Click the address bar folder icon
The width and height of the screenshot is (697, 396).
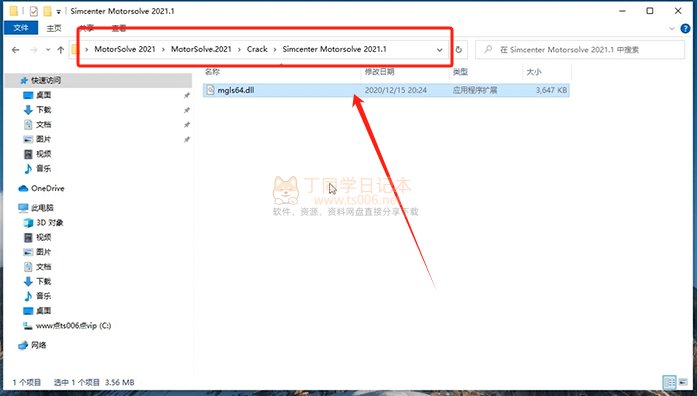pos(75,49)
